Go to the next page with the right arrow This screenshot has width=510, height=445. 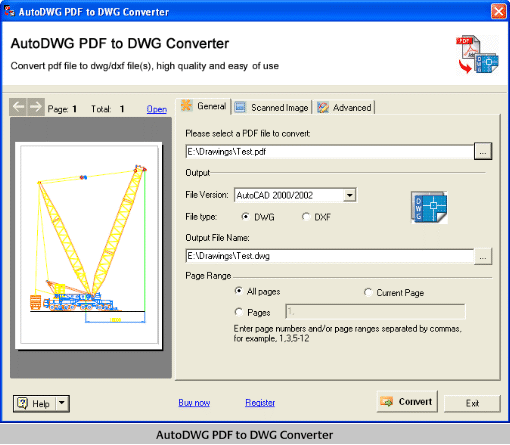[x=36, y=107]
